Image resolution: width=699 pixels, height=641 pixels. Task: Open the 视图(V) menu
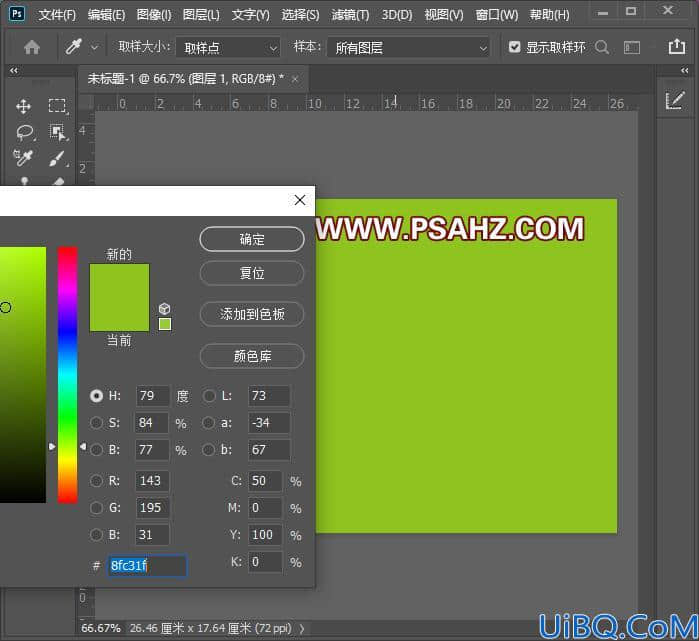point(444,15)
